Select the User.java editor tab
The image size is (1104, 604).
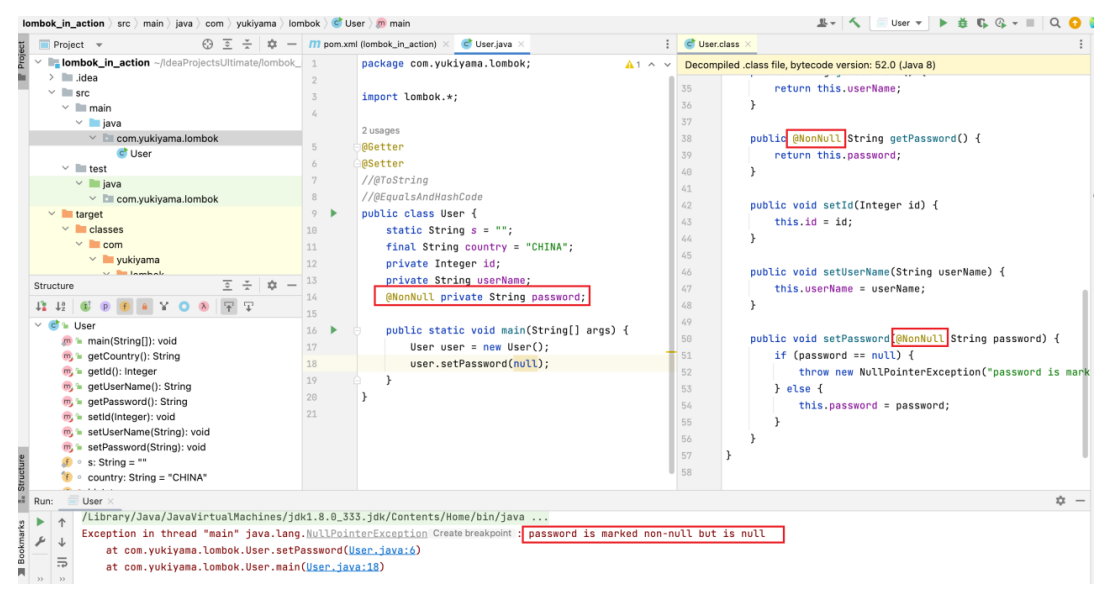(x=494, y=44)
